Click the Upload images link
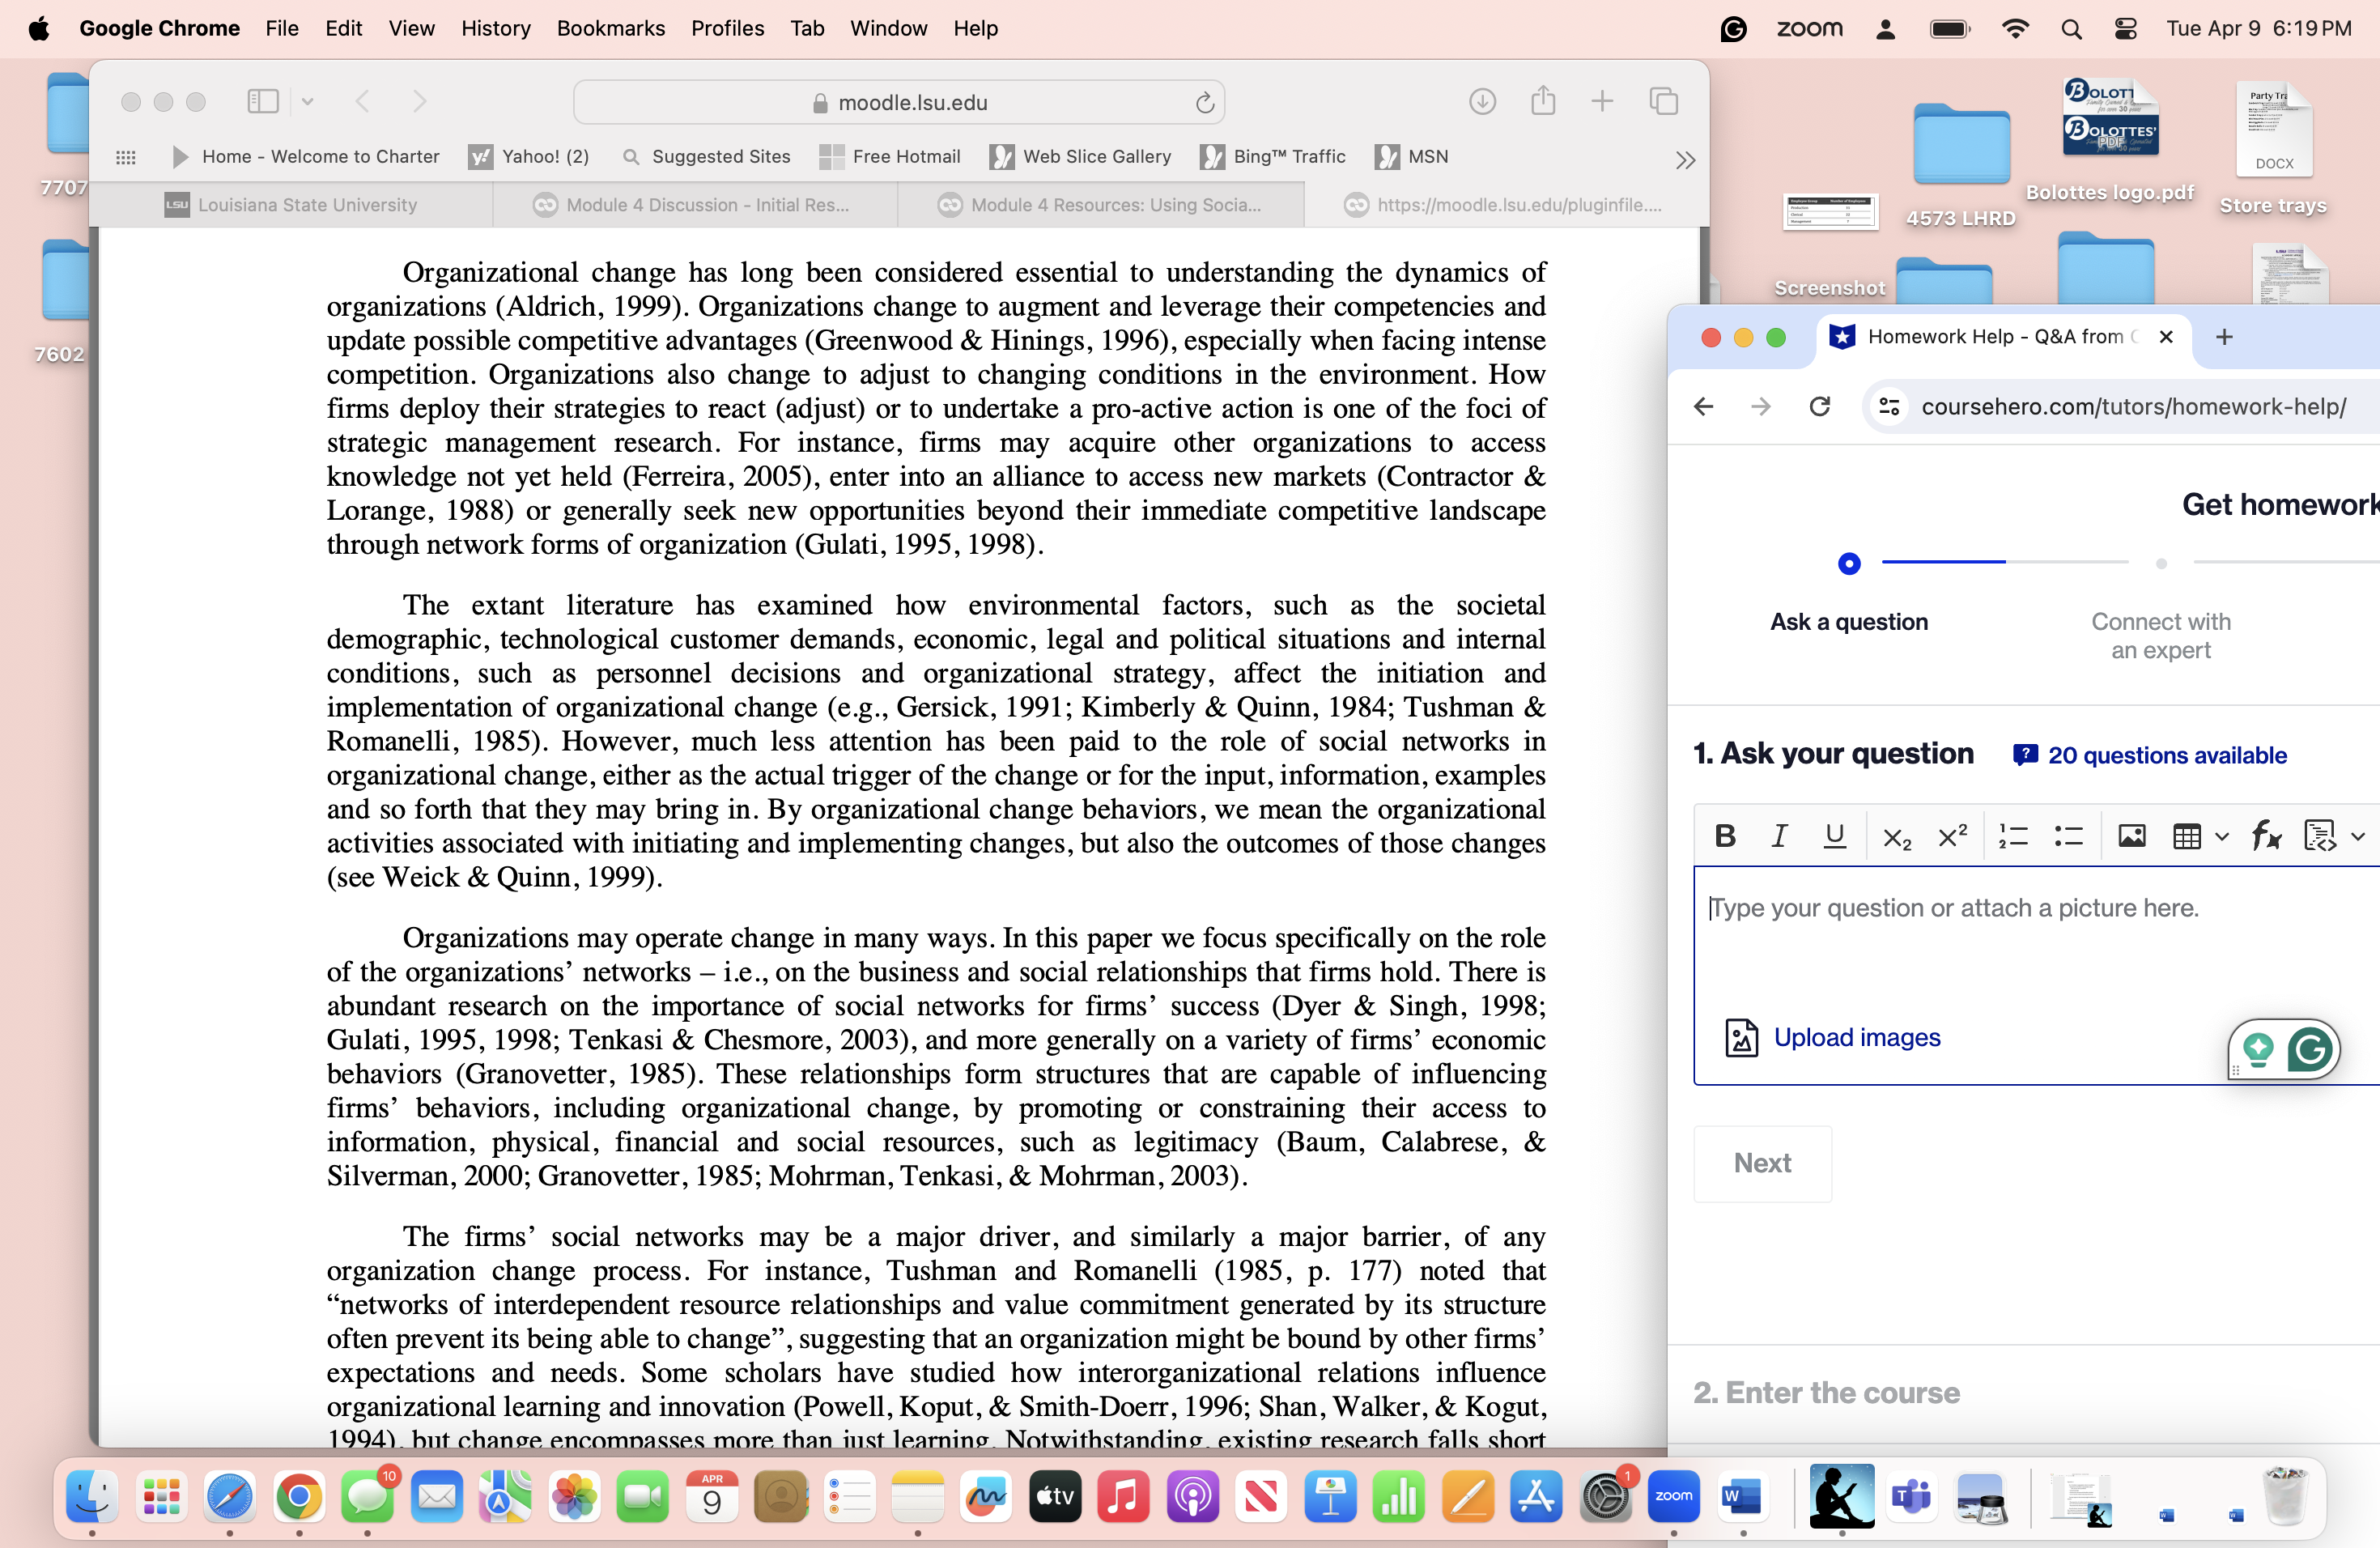 tap(1856, 1037)
